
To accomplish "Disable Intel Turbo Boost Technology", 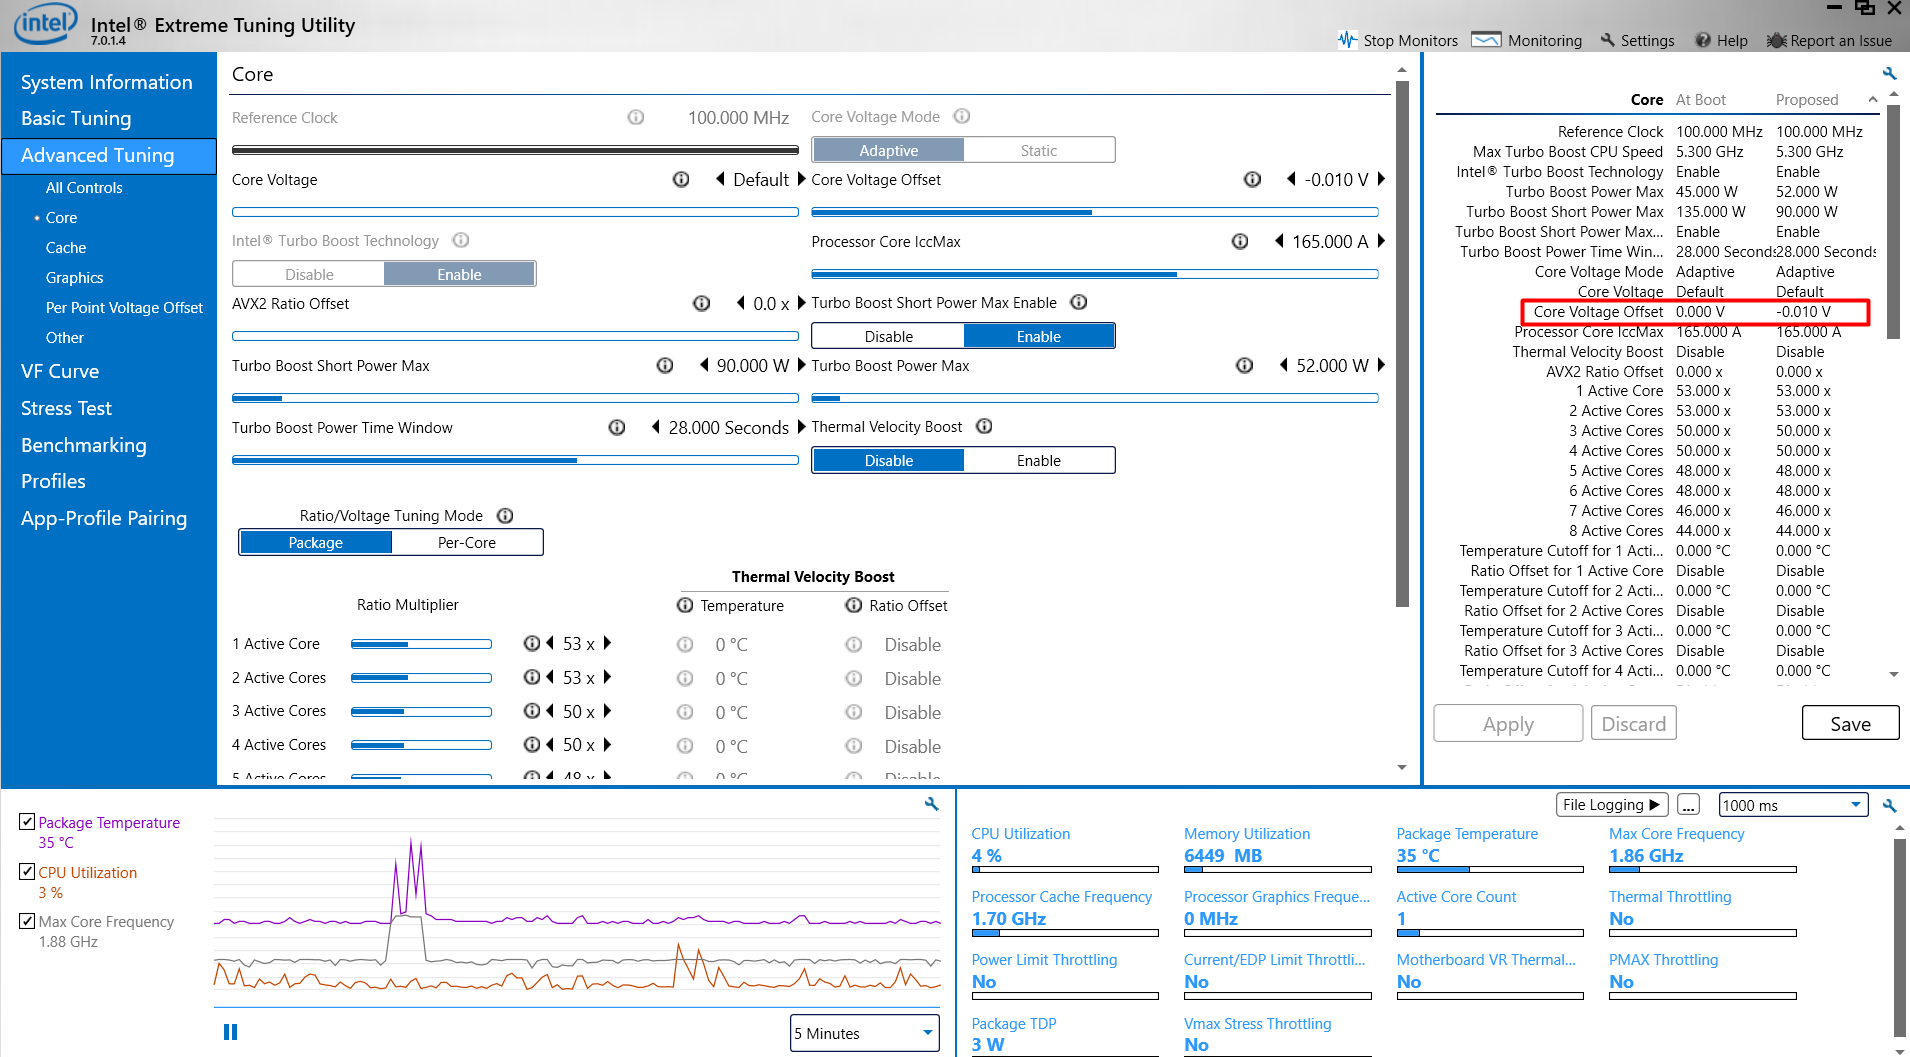I will [309, 274].
